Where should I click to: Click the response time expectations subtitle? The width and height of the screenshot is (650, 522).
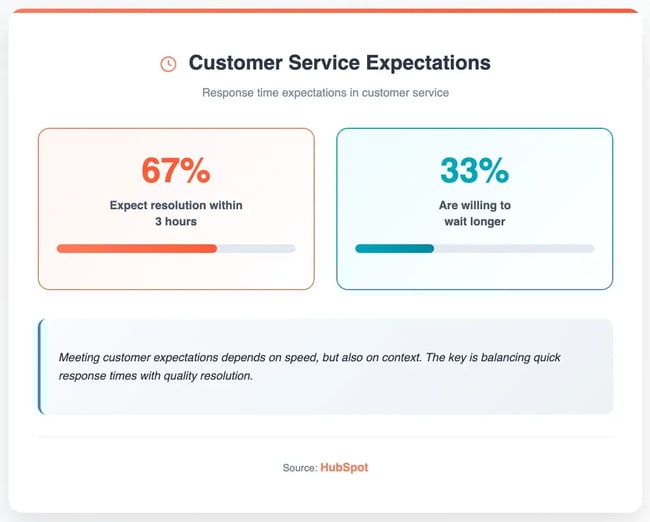[325, 93]
